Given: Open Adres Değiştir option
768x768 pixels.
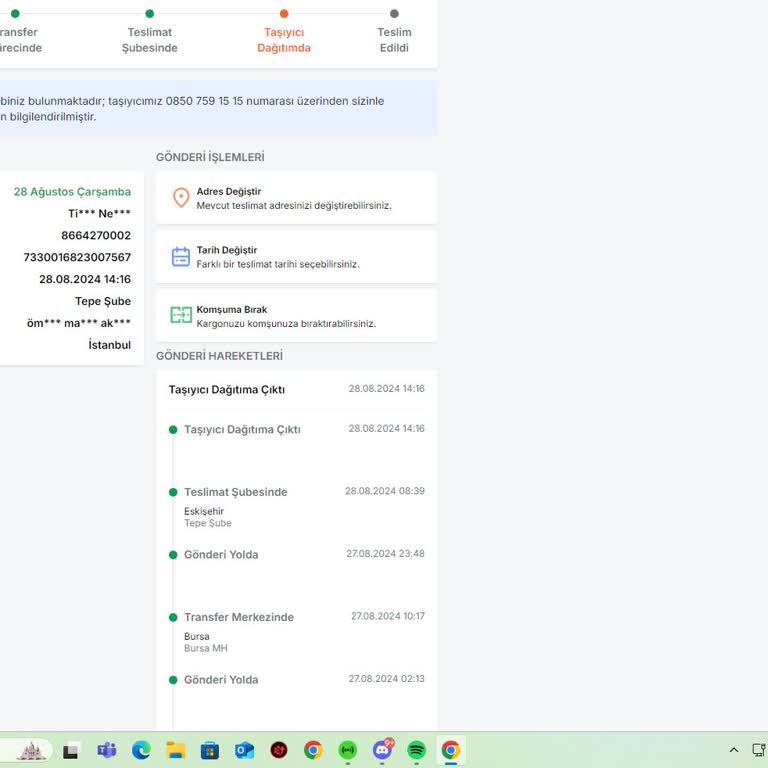Looking at the screenshot, I should 296,198.
